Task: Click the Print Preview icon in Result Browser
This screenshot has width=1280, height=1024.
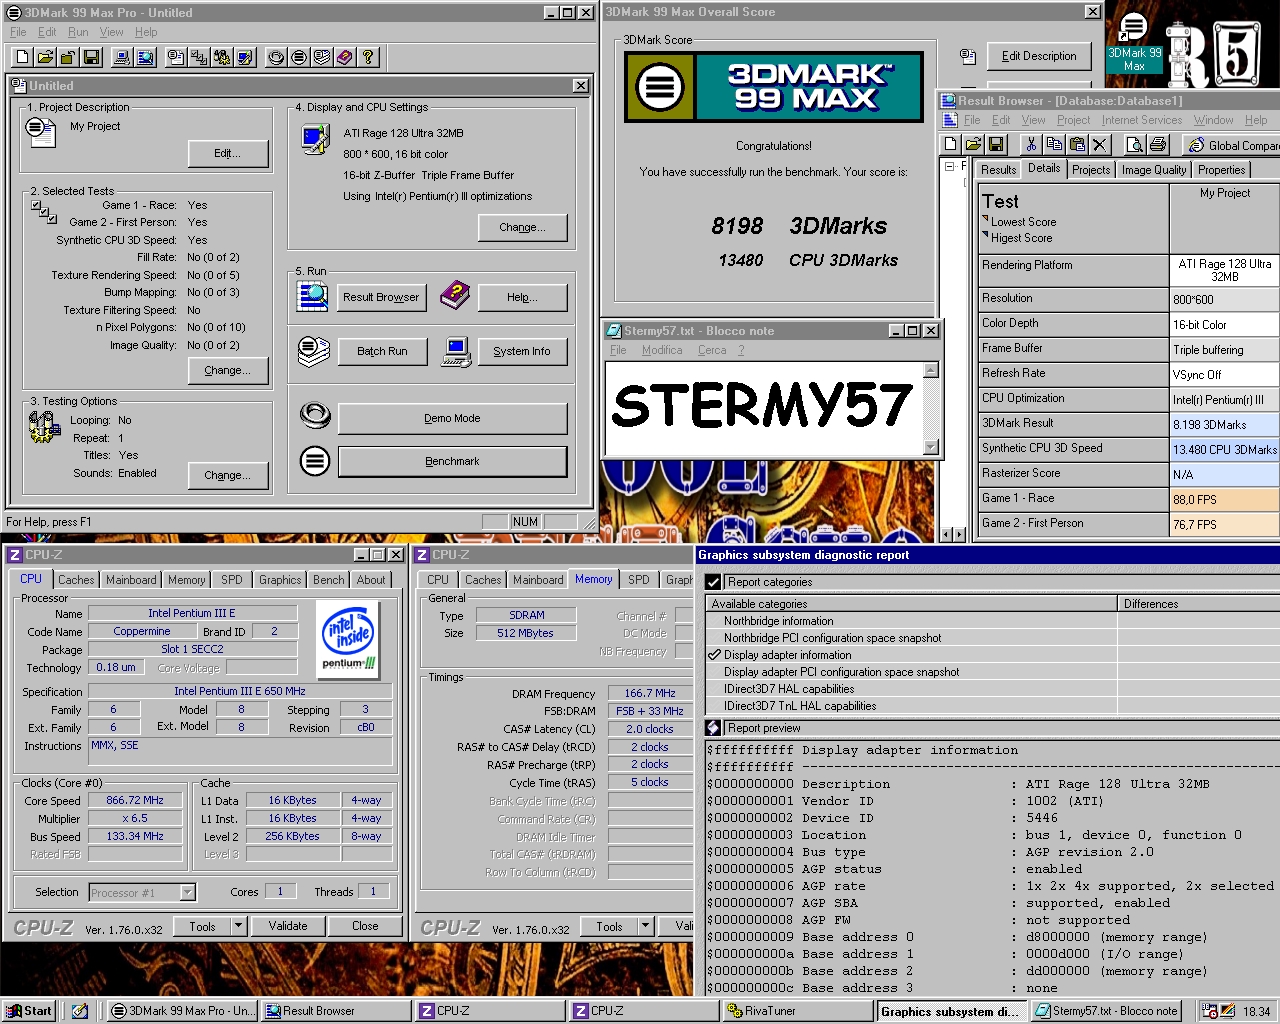Action: [x=1134, y=144]
